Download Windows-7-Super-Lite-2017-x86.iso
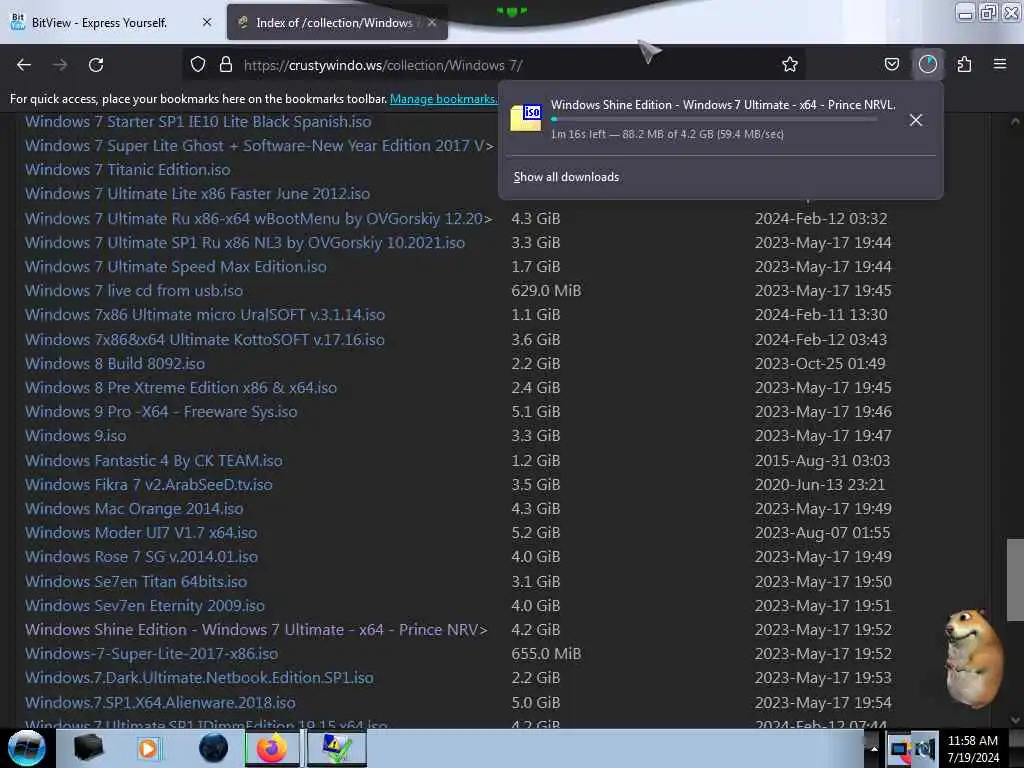The image size is (1024, 768). [x=152, y=654]
